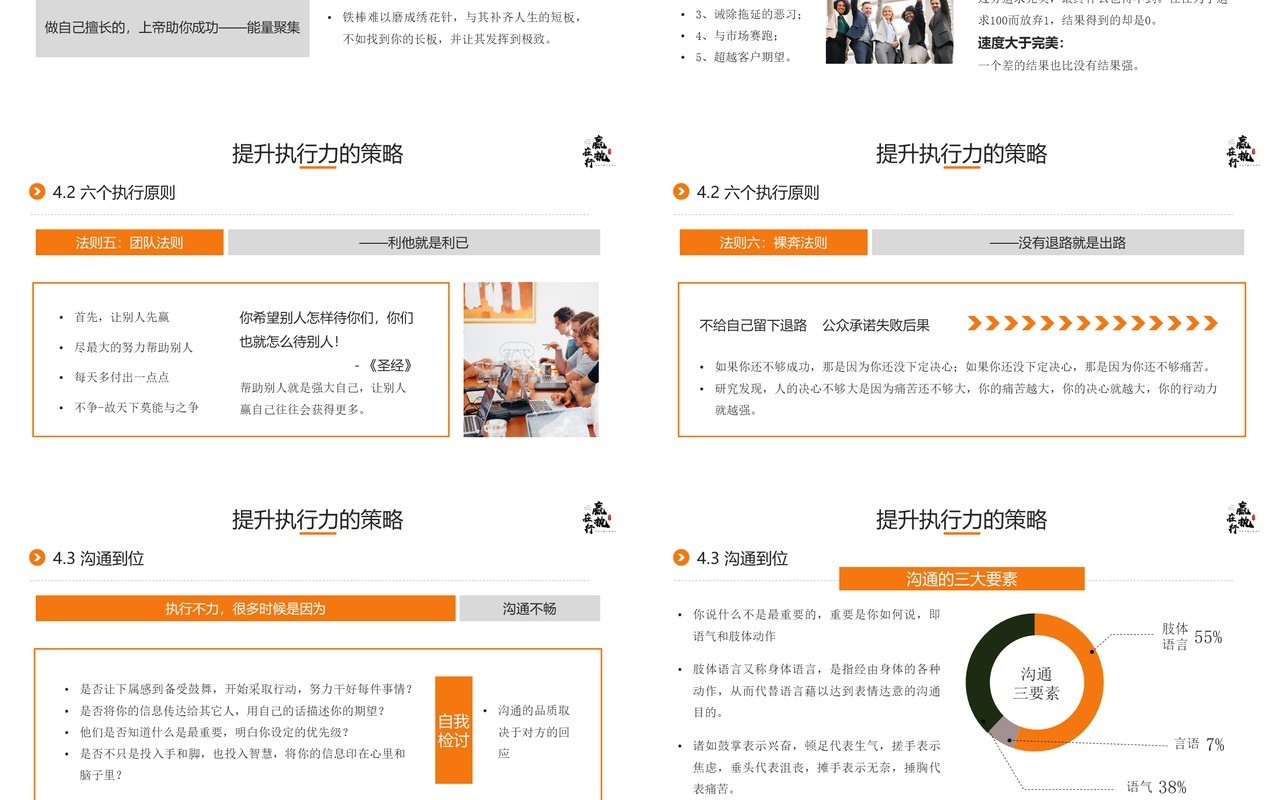Select the list item 3、诫除拖延的恶习
Viewport: 1280px width, 800px height.
[x=749, y=14]
